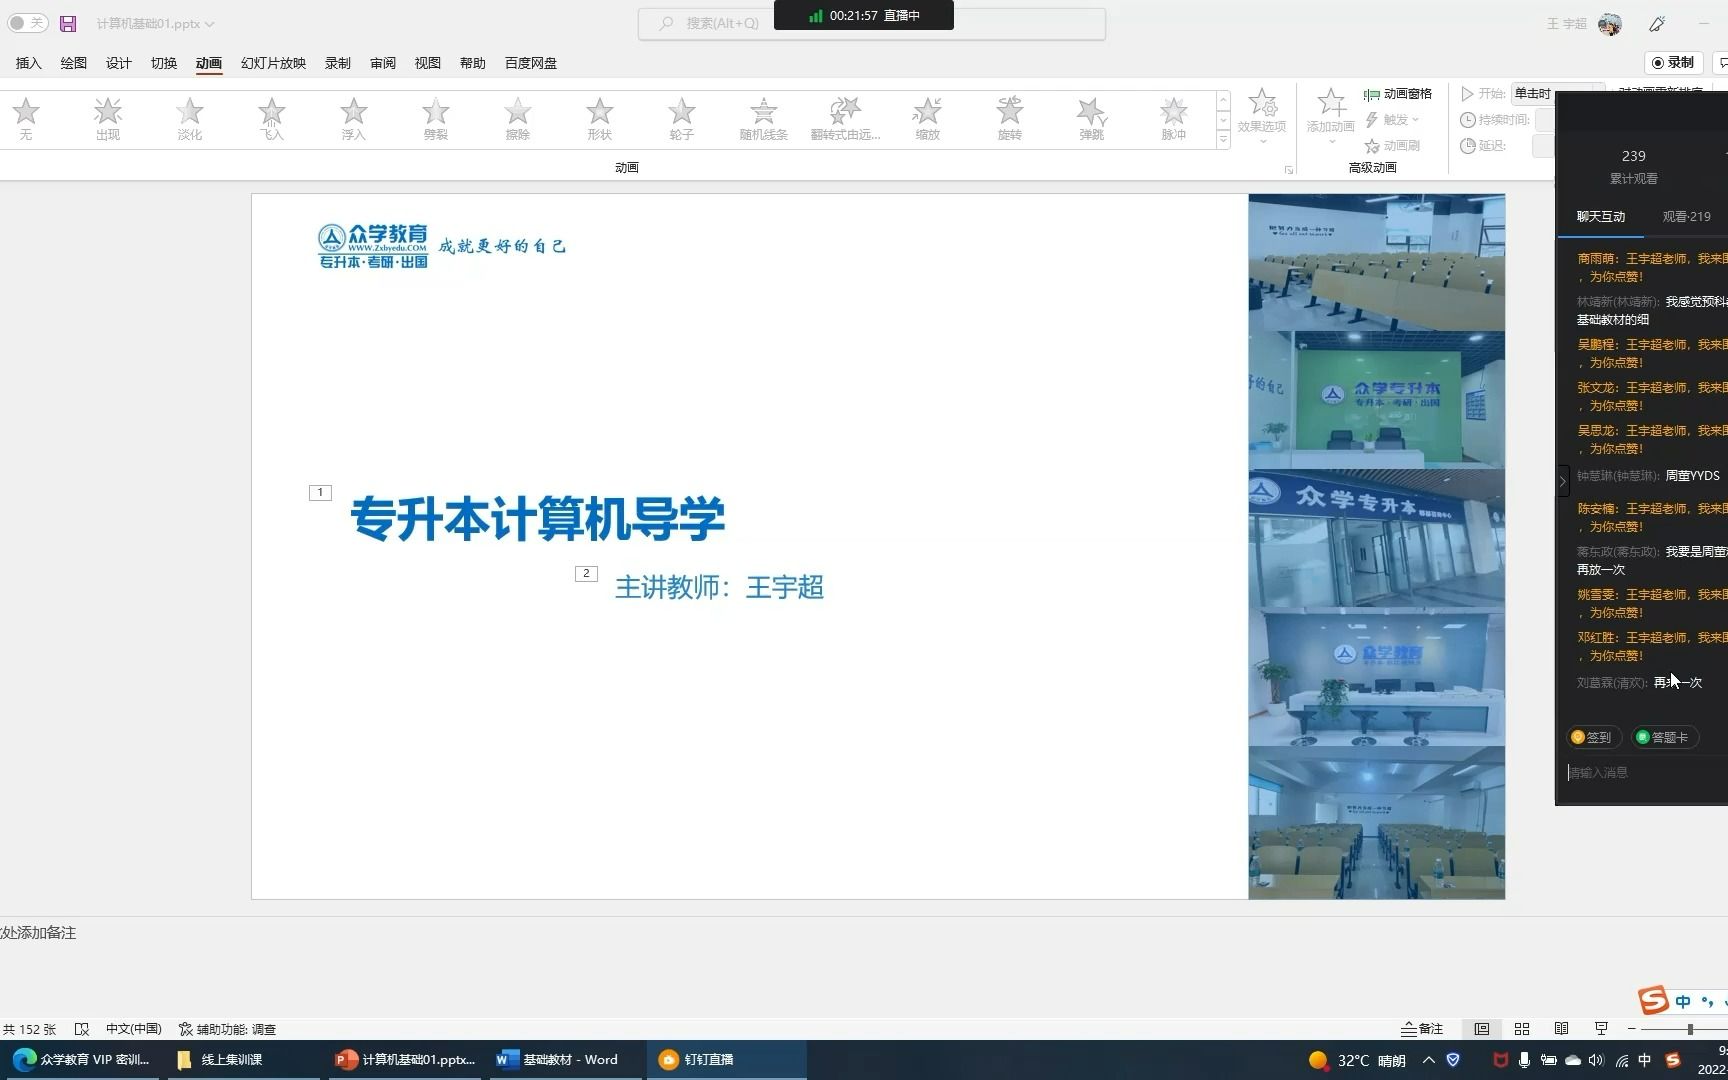Apply the 轮子 (Wheel) animation
The height and width of the screenshot is (1080, 1728).
click(x=681, y=118)
